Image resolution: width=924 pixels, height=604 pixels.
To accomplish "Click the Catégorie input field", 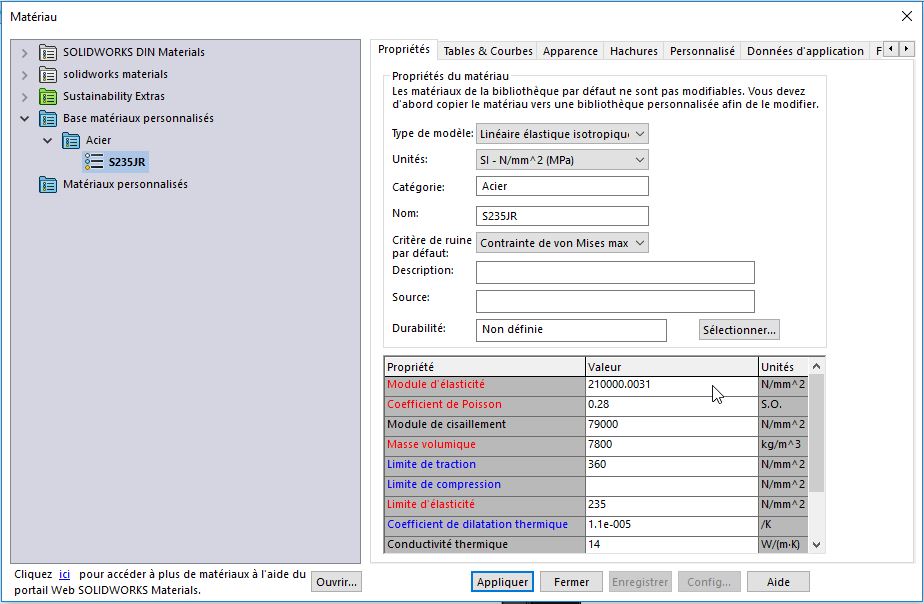I will tap(562, 186).
